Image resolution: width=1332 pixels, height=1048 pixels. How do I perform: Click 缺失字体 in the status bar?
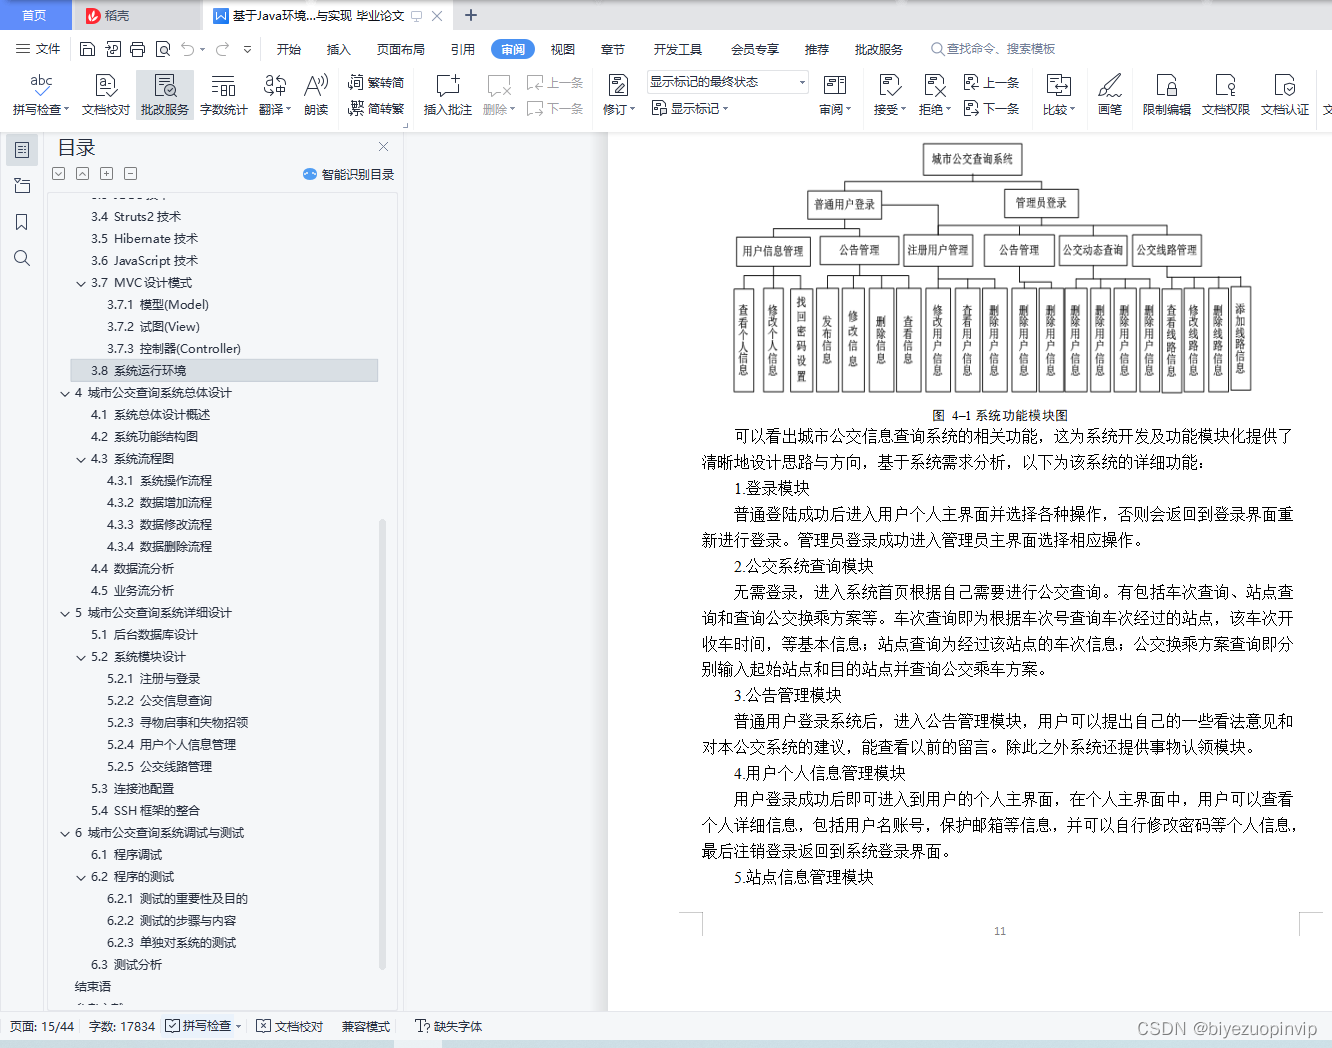449,1026
